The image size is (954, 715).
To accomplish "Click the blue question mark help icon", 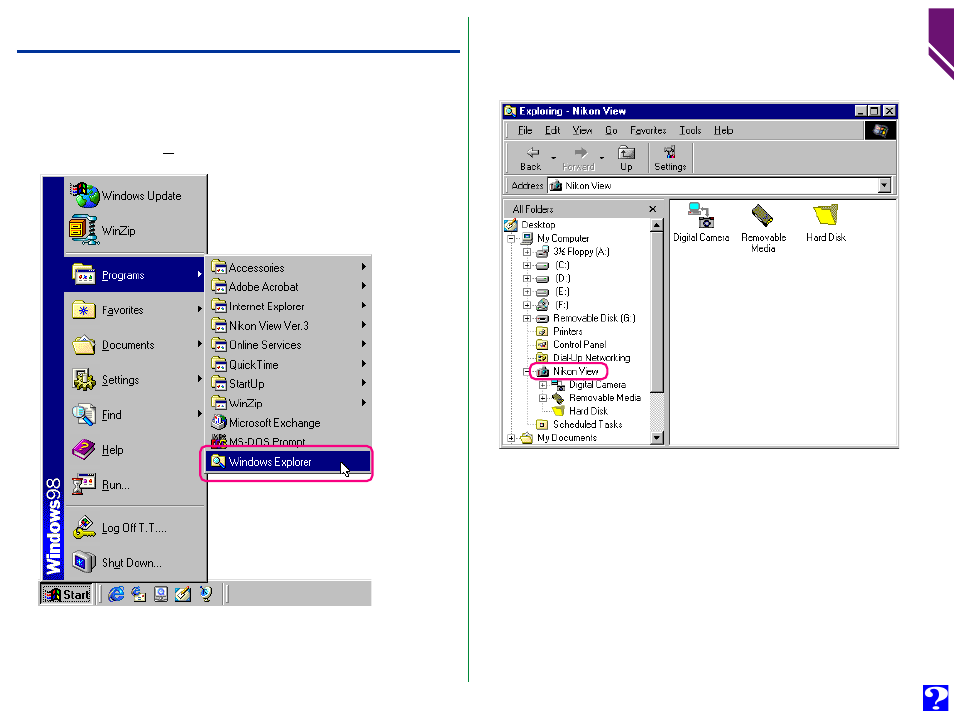I will tap(936, 697).
